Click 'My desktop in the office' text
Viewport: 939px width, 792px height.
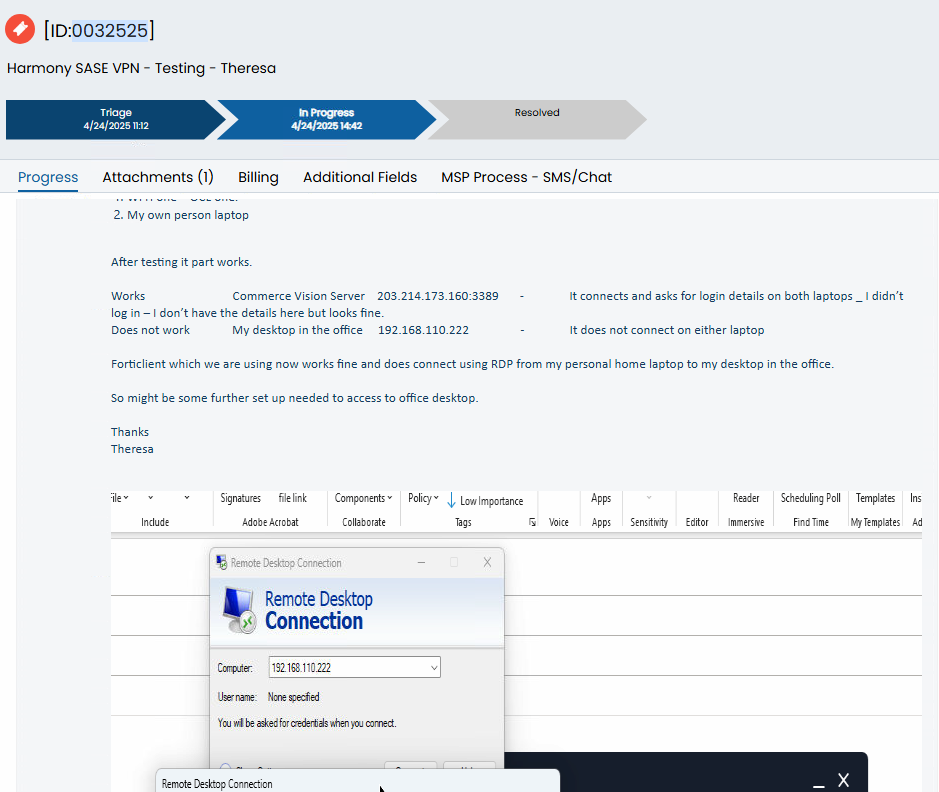pyautogui.click(x=297, y=330)
